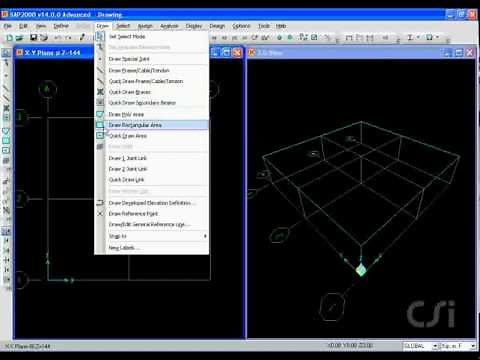Choose Quick Draw Link
This screenshot has height=360, width=480.
click(x=152, y=180)
